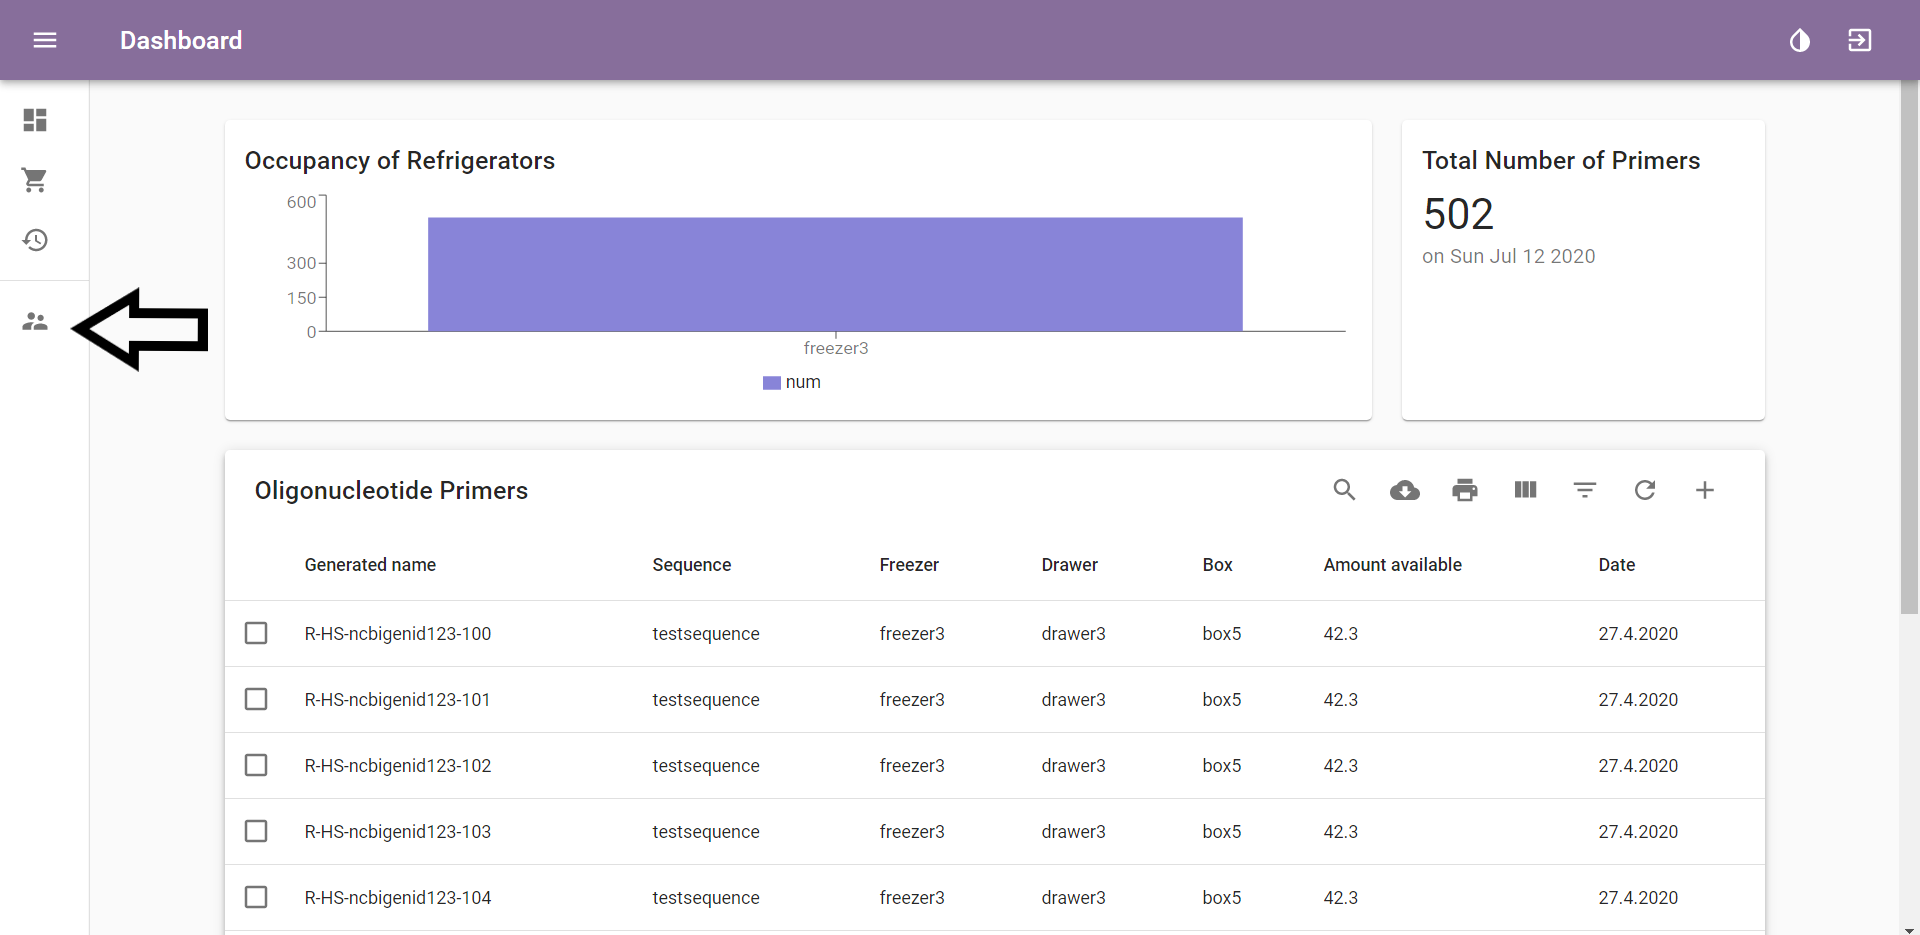The width and height of the screenshot is (1920, 935).
Task: Click box5 cell in row R-HS-ncbigenid123-103
Action: coord(1222,831)
